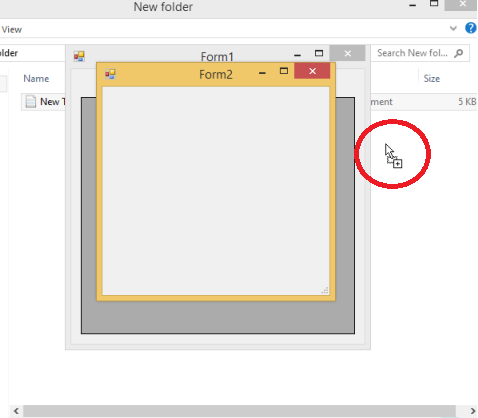
Task: Open Explorer help question mark icon
Action: [471, 28]
